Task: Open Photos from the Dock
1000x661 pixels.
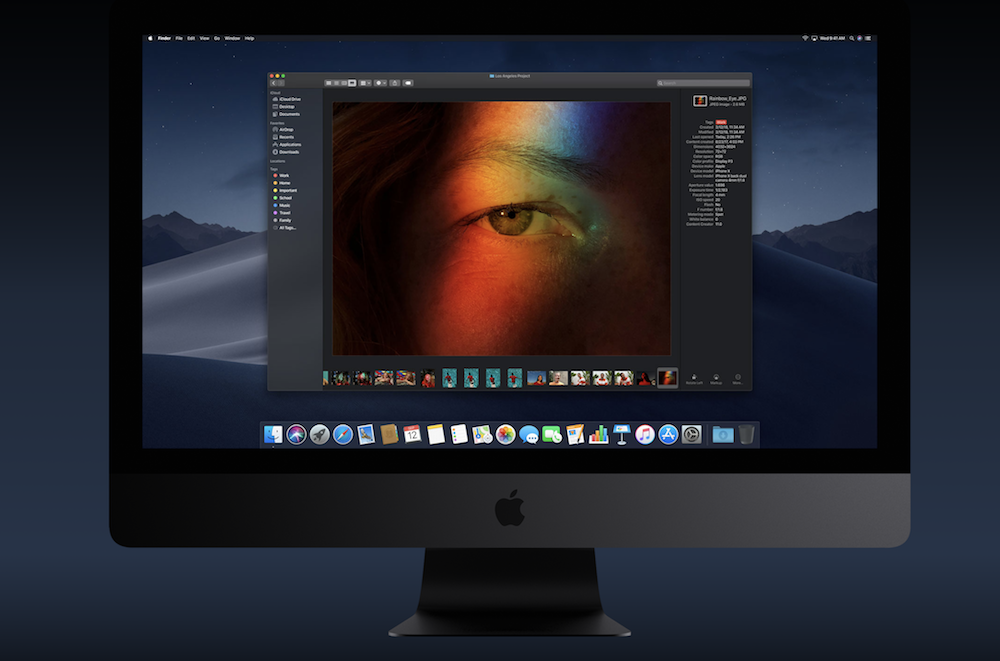Action: 505,434
